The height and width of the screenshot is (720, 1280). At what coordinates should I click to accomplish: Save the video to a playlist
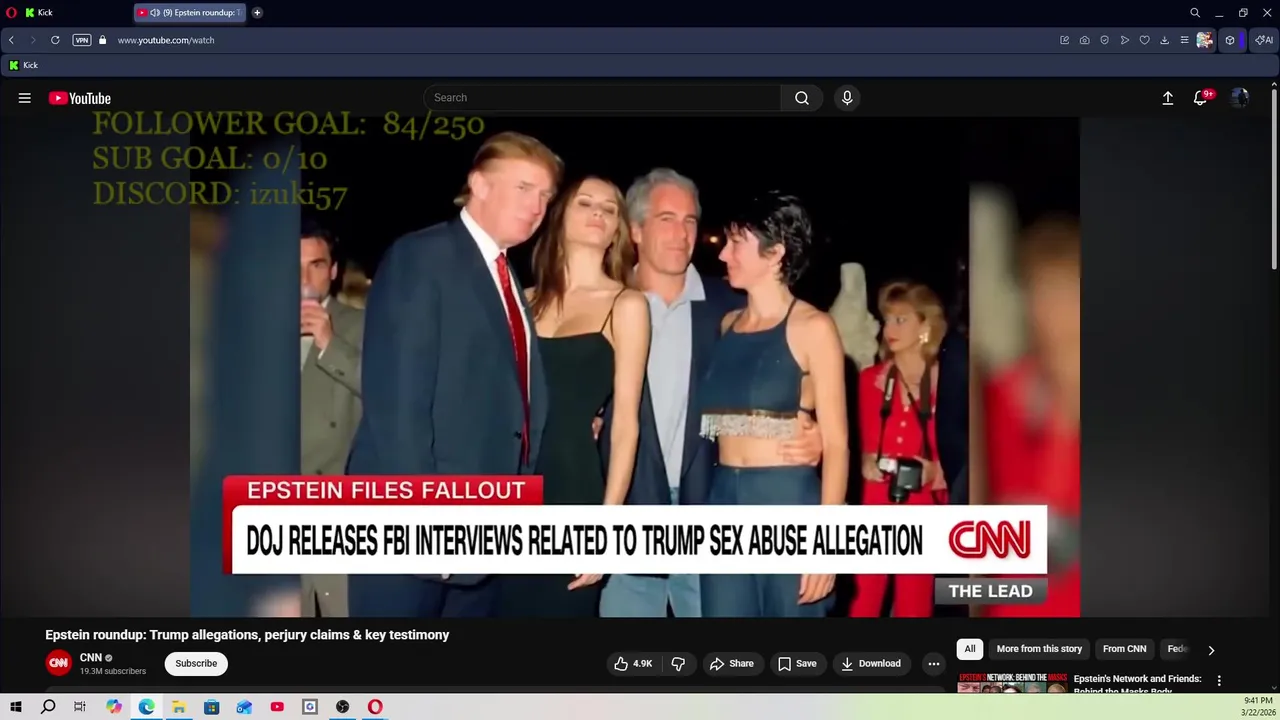[x=797, y=664]
